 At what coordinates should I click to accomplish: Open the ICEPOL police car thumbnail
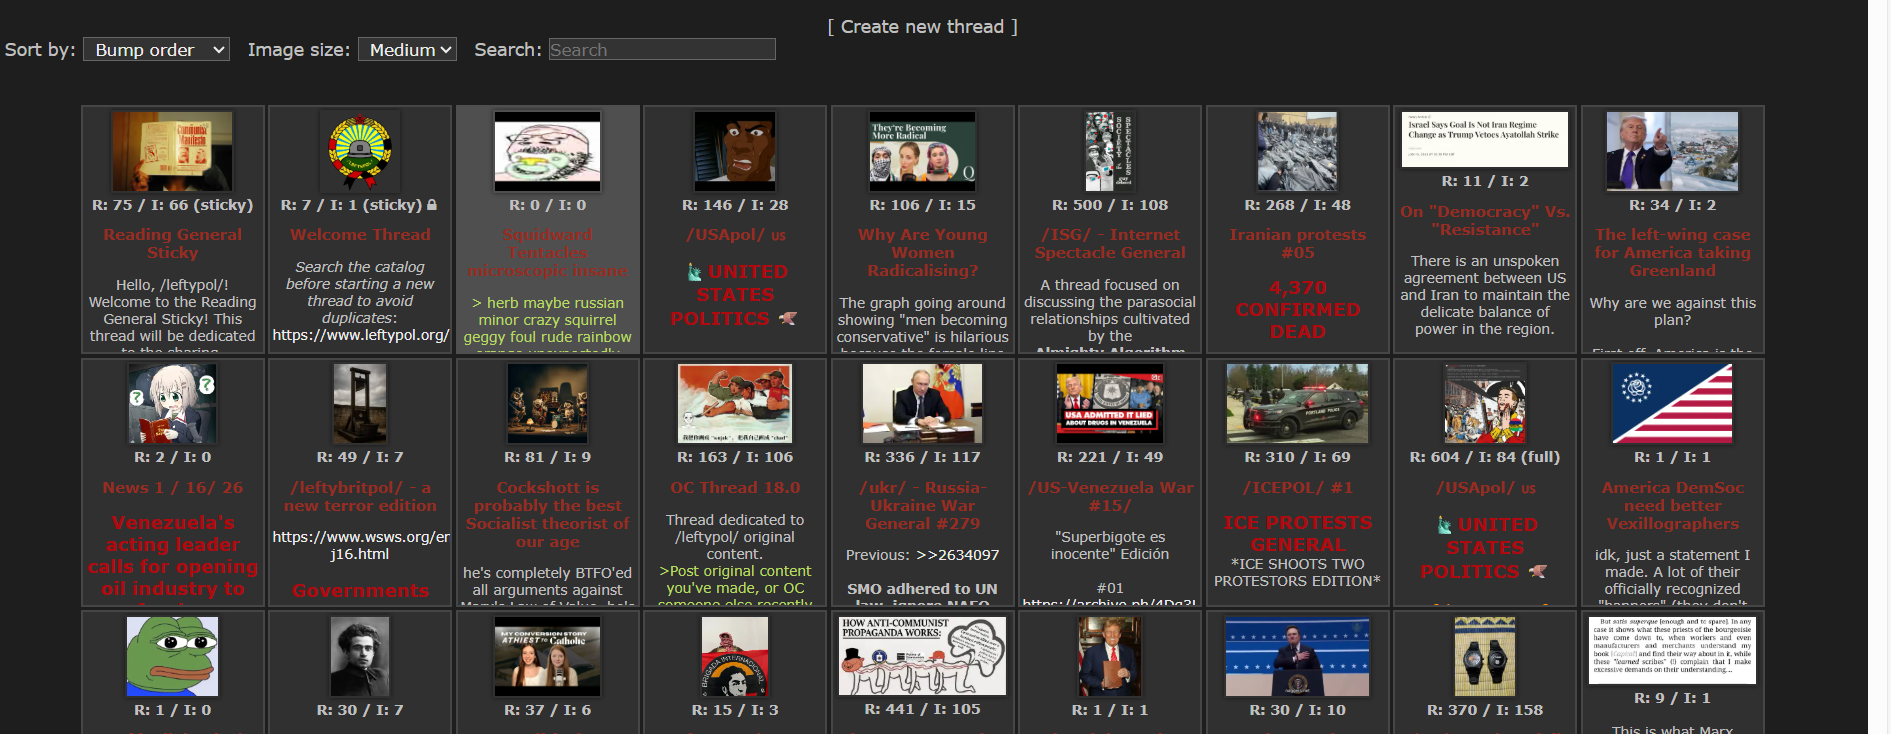click(x=1297, y=403)
